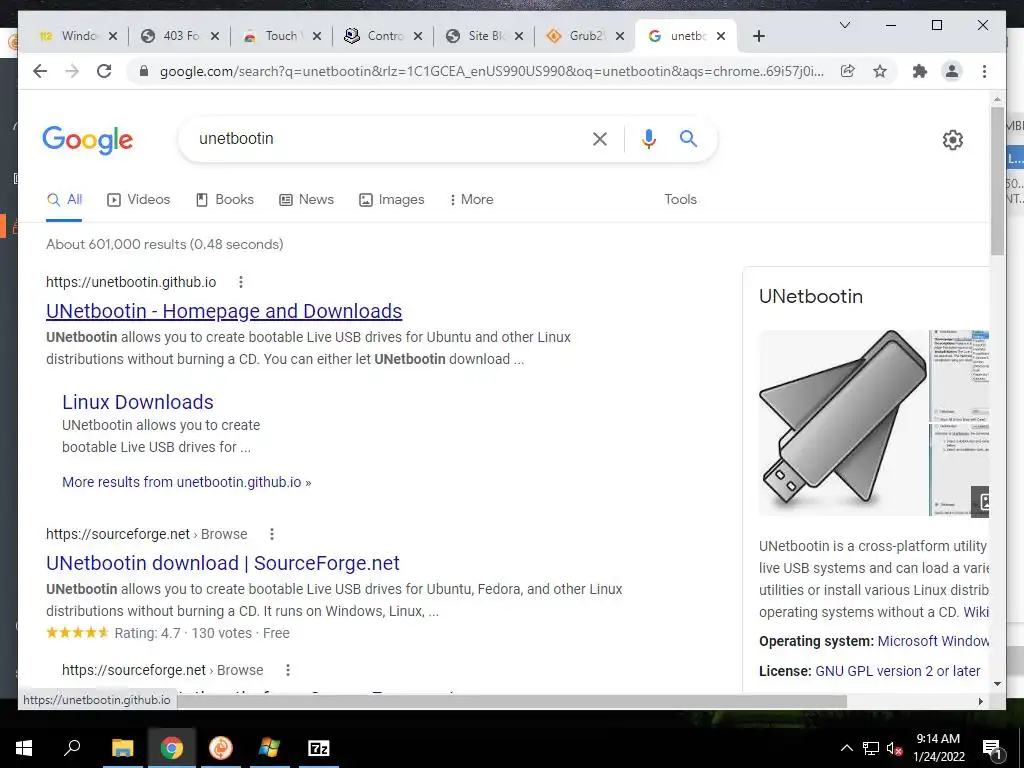
Task: Submit search with magnifier icon
Action: pos(688,138)
